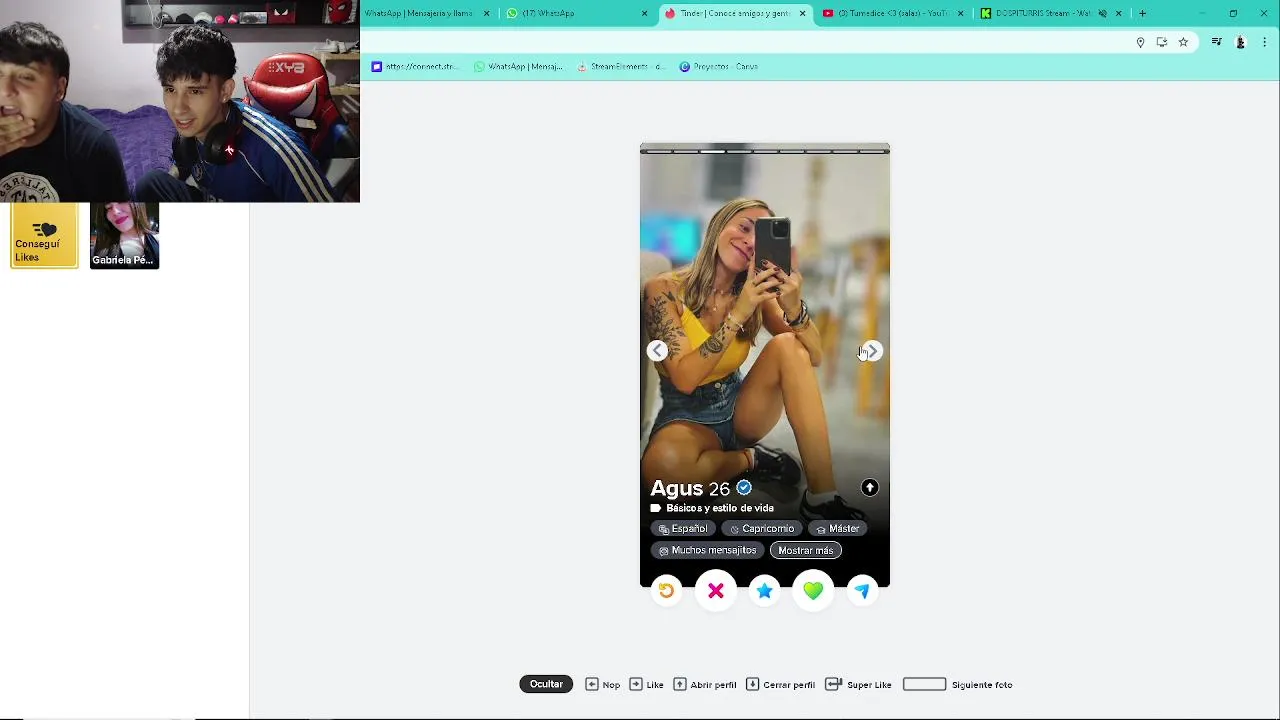Switch to WhatsApp Mensajería y llamadas tab

point(428,13)
